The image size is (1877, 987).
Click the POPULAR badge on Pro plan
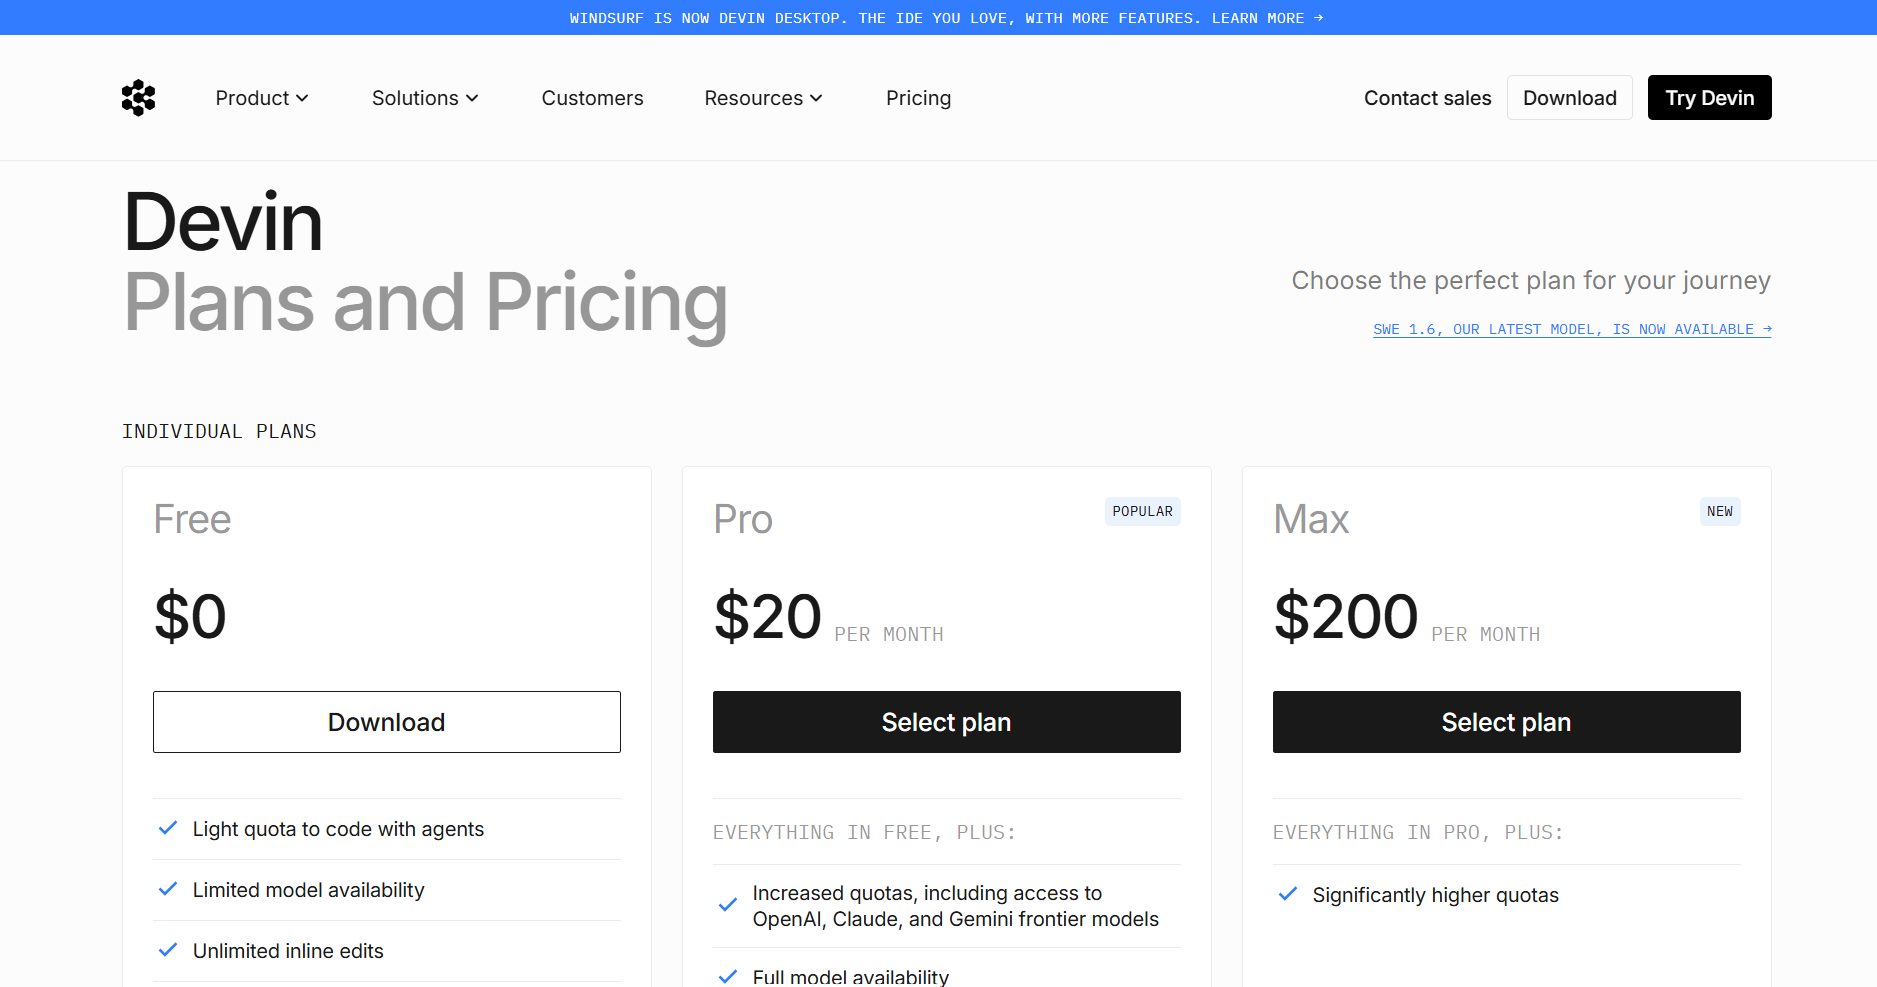[1143, 511]
